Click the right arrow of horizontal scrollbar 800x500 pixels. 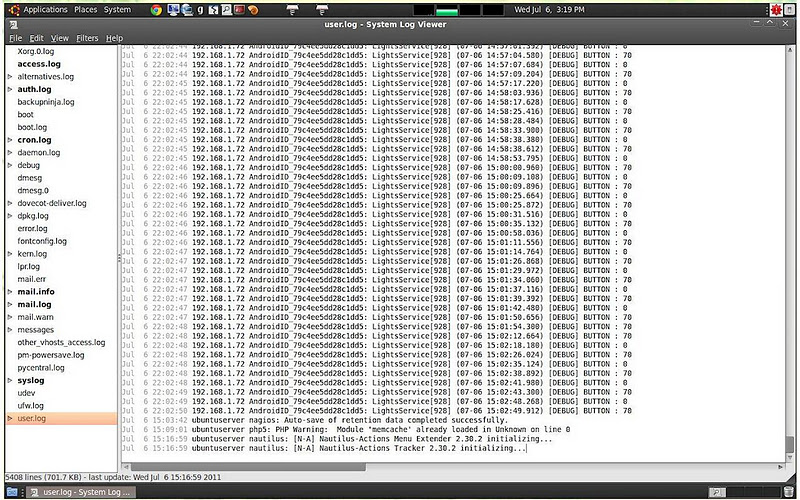click(x=780, y=467)
